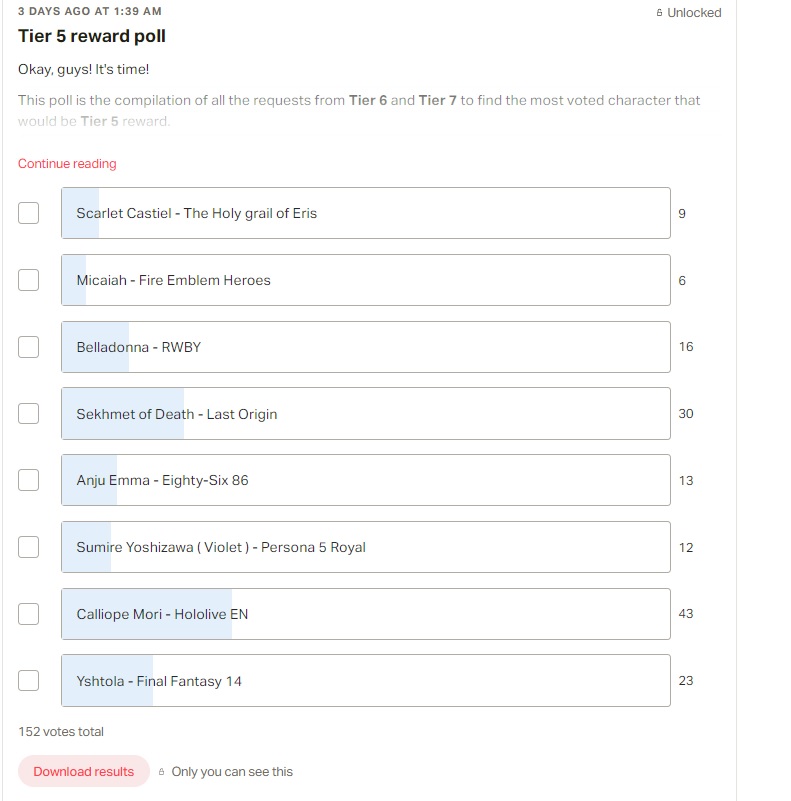791x801 pixels.
Task: Click the post timestamp 3 days ago
Action: point(90,11)
